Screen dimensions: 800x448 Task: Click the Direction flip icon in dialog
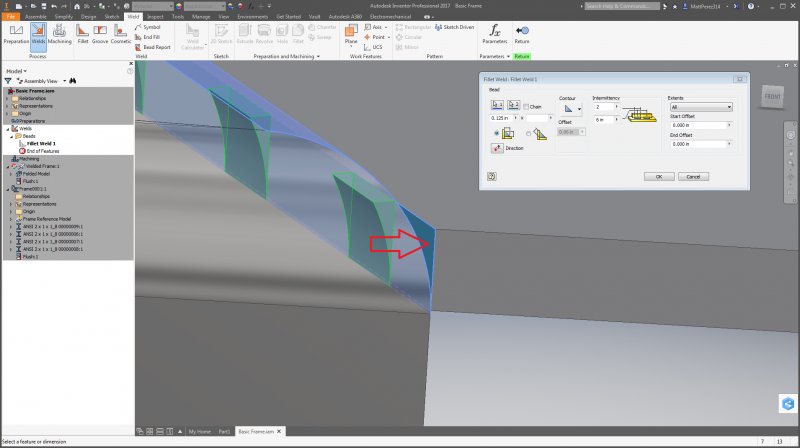[x=496, y=147]
